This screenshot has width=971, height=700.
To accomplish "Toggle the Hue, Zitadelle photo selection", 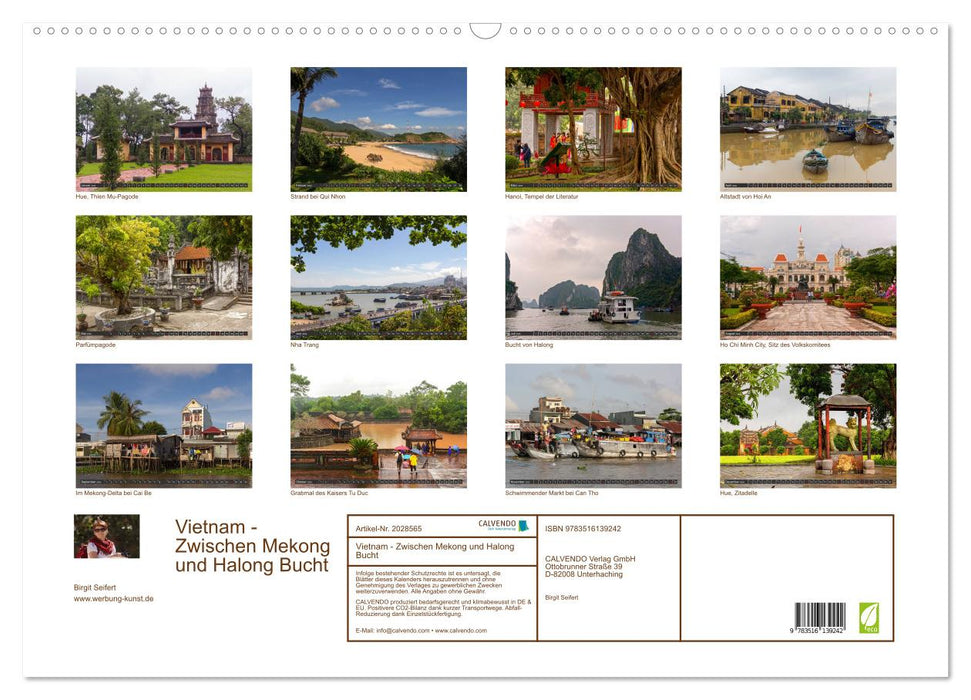I will (x=808, y=426).
